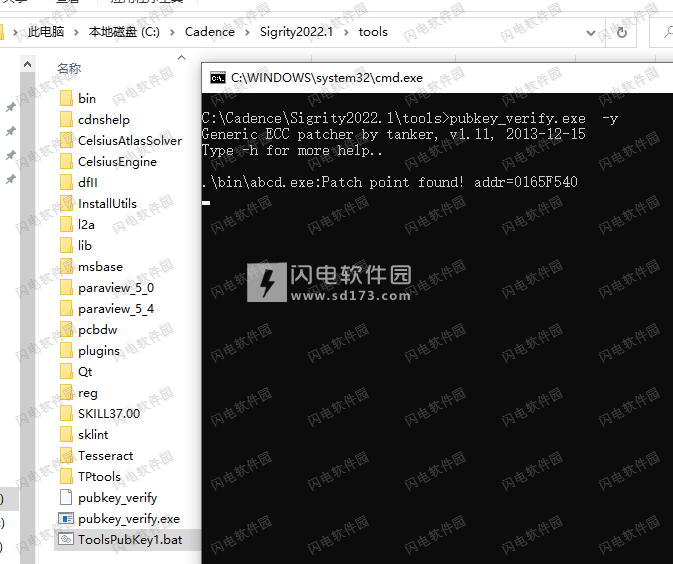Viewport: 673px width, 564px height.
Task: Open the bin folder icon
Action: [66, 98]
